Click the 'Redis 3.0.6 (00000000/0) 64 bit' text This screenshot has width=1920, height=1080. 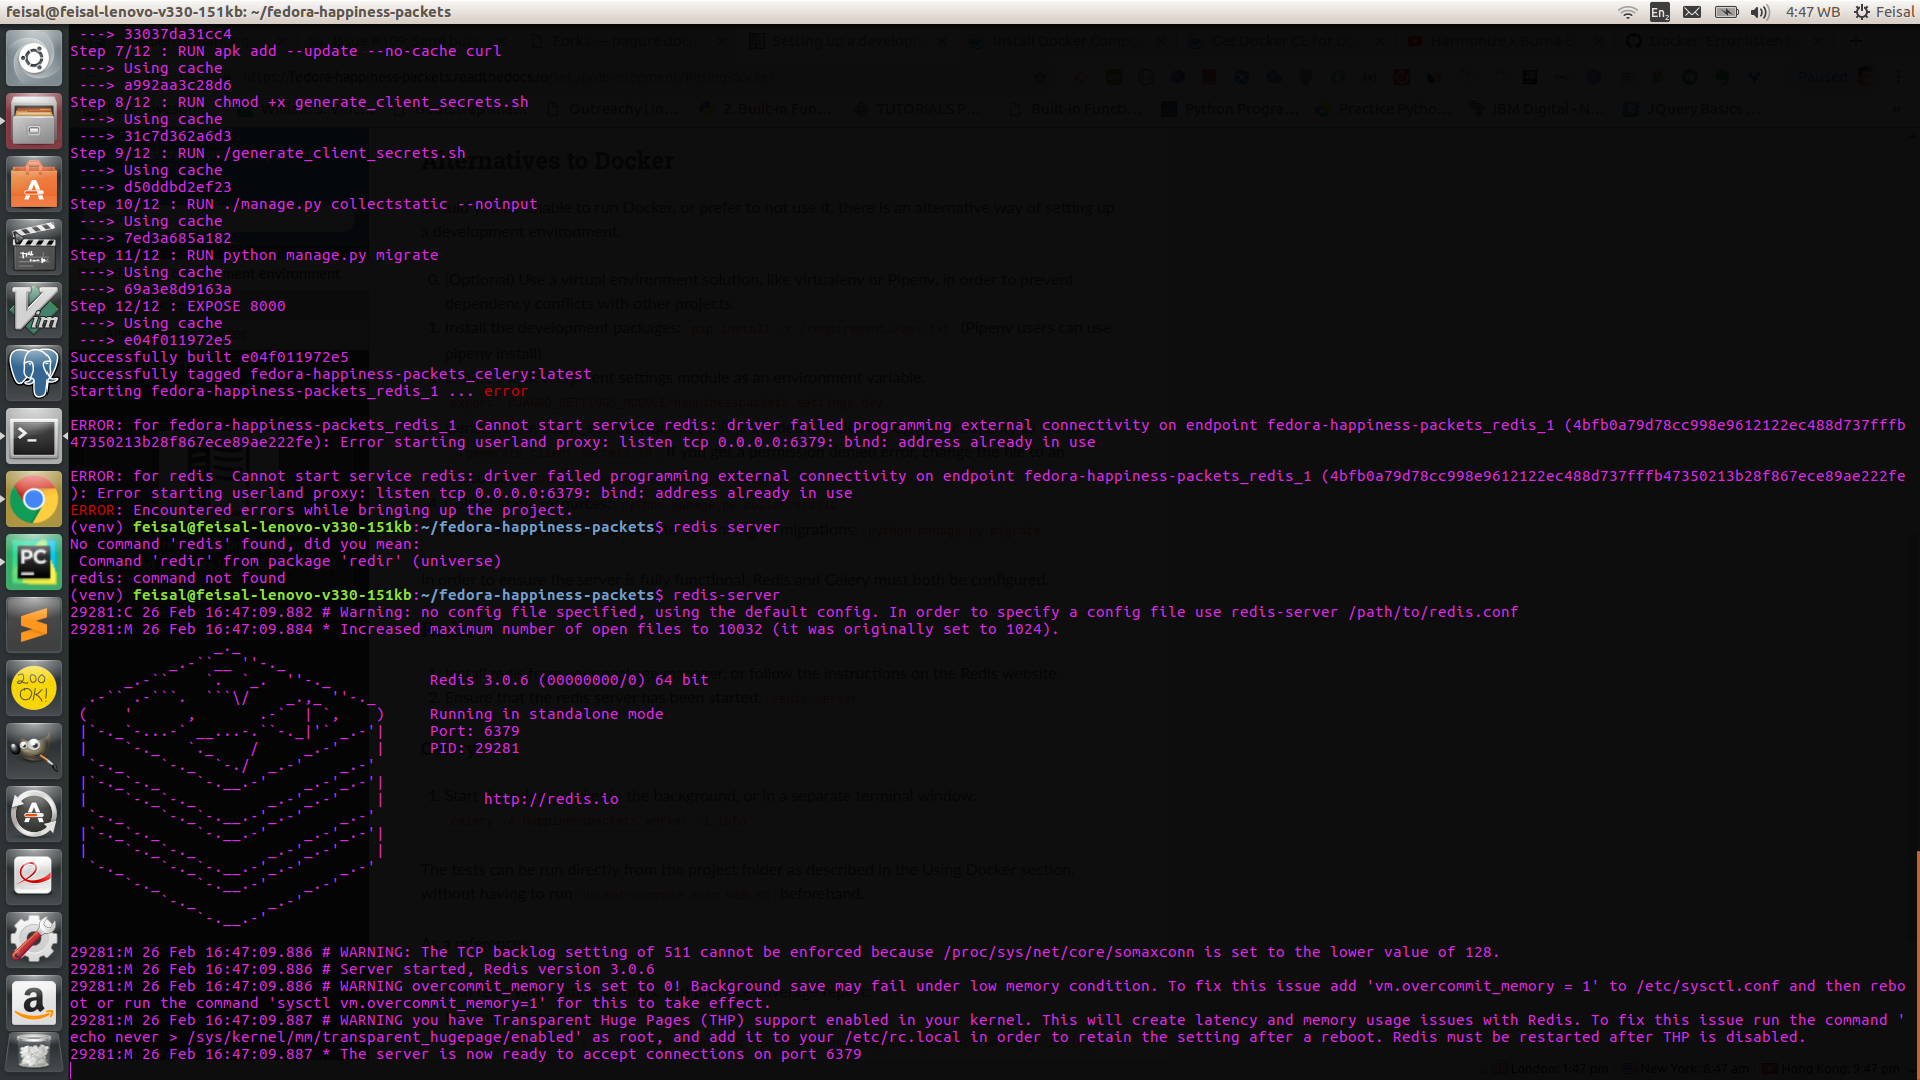coord(569,680)
